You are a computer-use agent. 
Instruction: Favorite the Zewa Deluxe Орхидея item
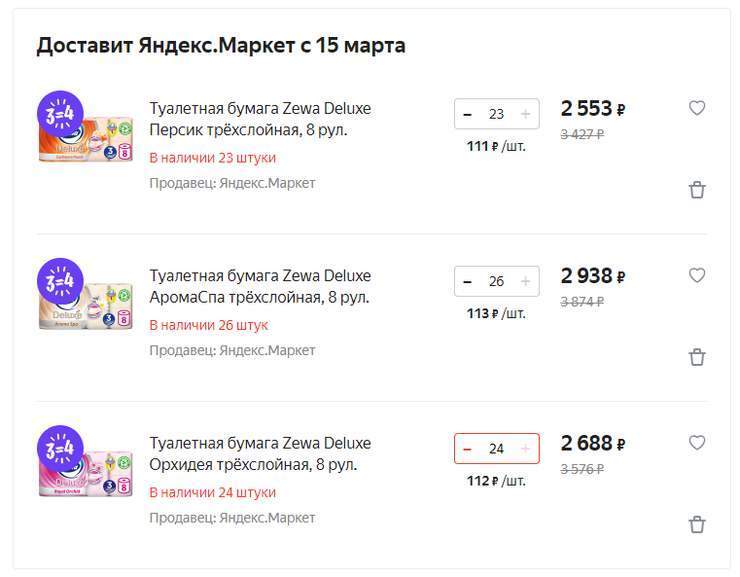pos(697,443)
